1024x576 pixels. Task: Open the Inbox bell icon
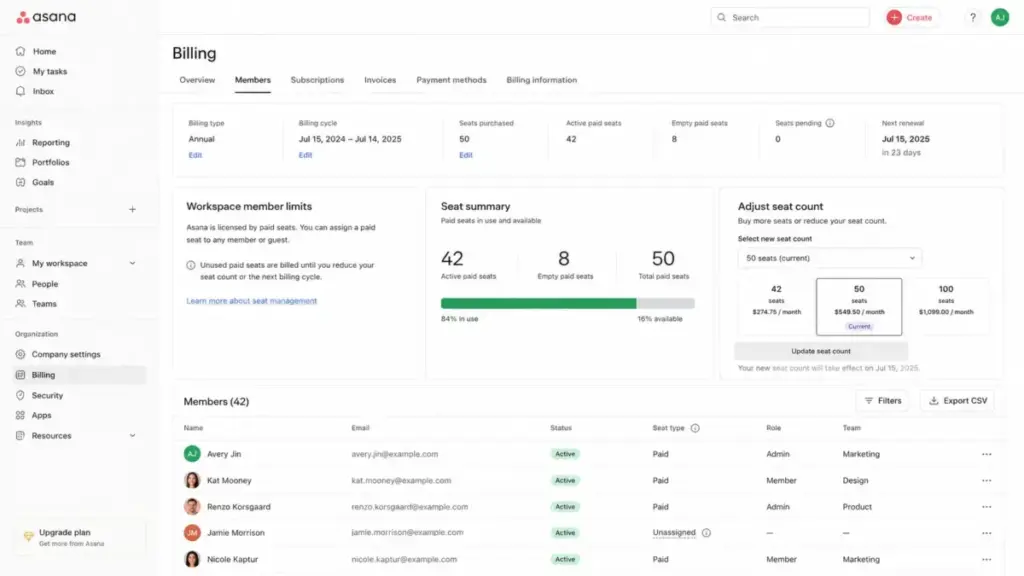pyautogui.click(x=20, y=91)
